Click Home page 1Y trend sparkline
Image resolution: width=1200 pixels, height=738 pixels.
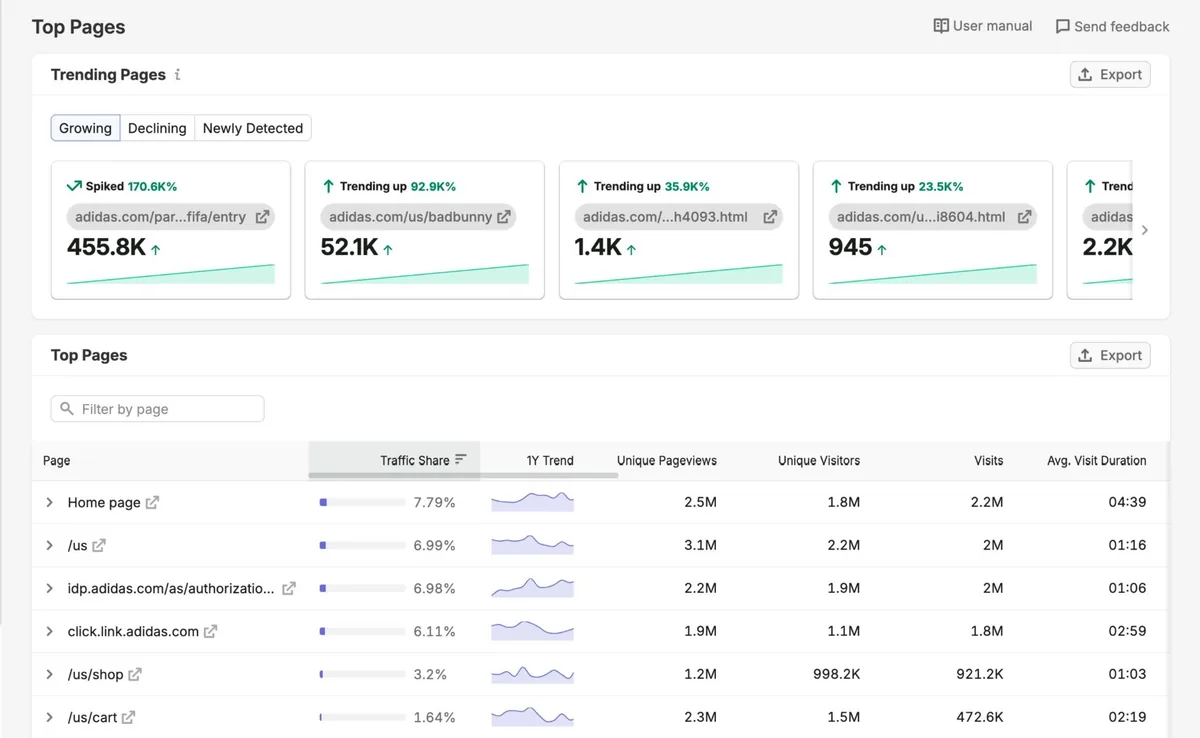[x=533, y=502]
